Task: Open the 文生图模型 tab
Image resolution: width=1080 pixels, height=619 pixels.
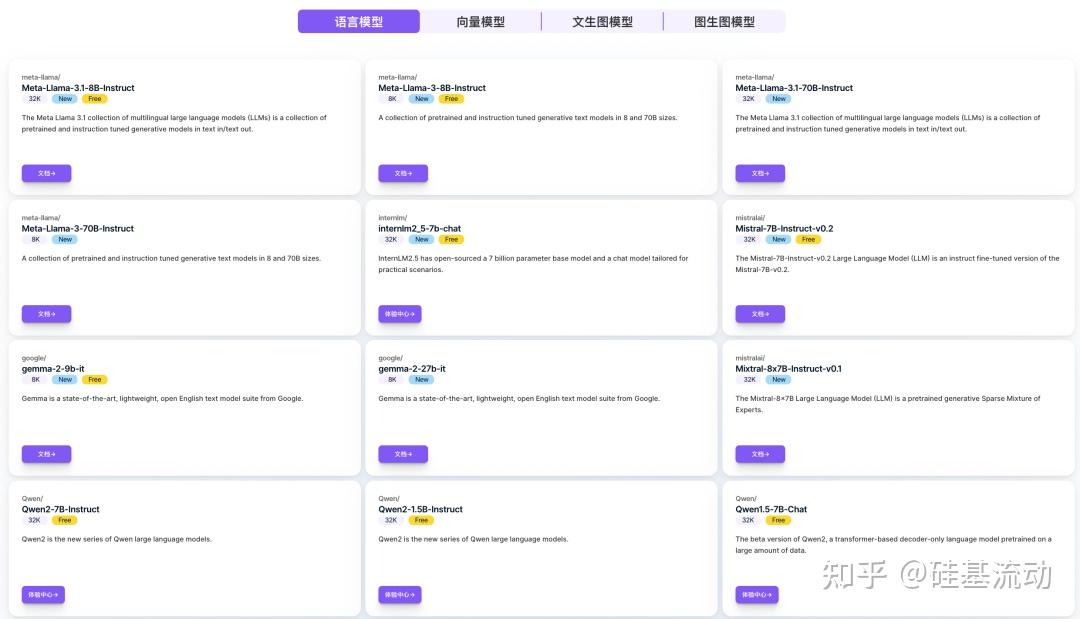Action: [x=602, y=20]
